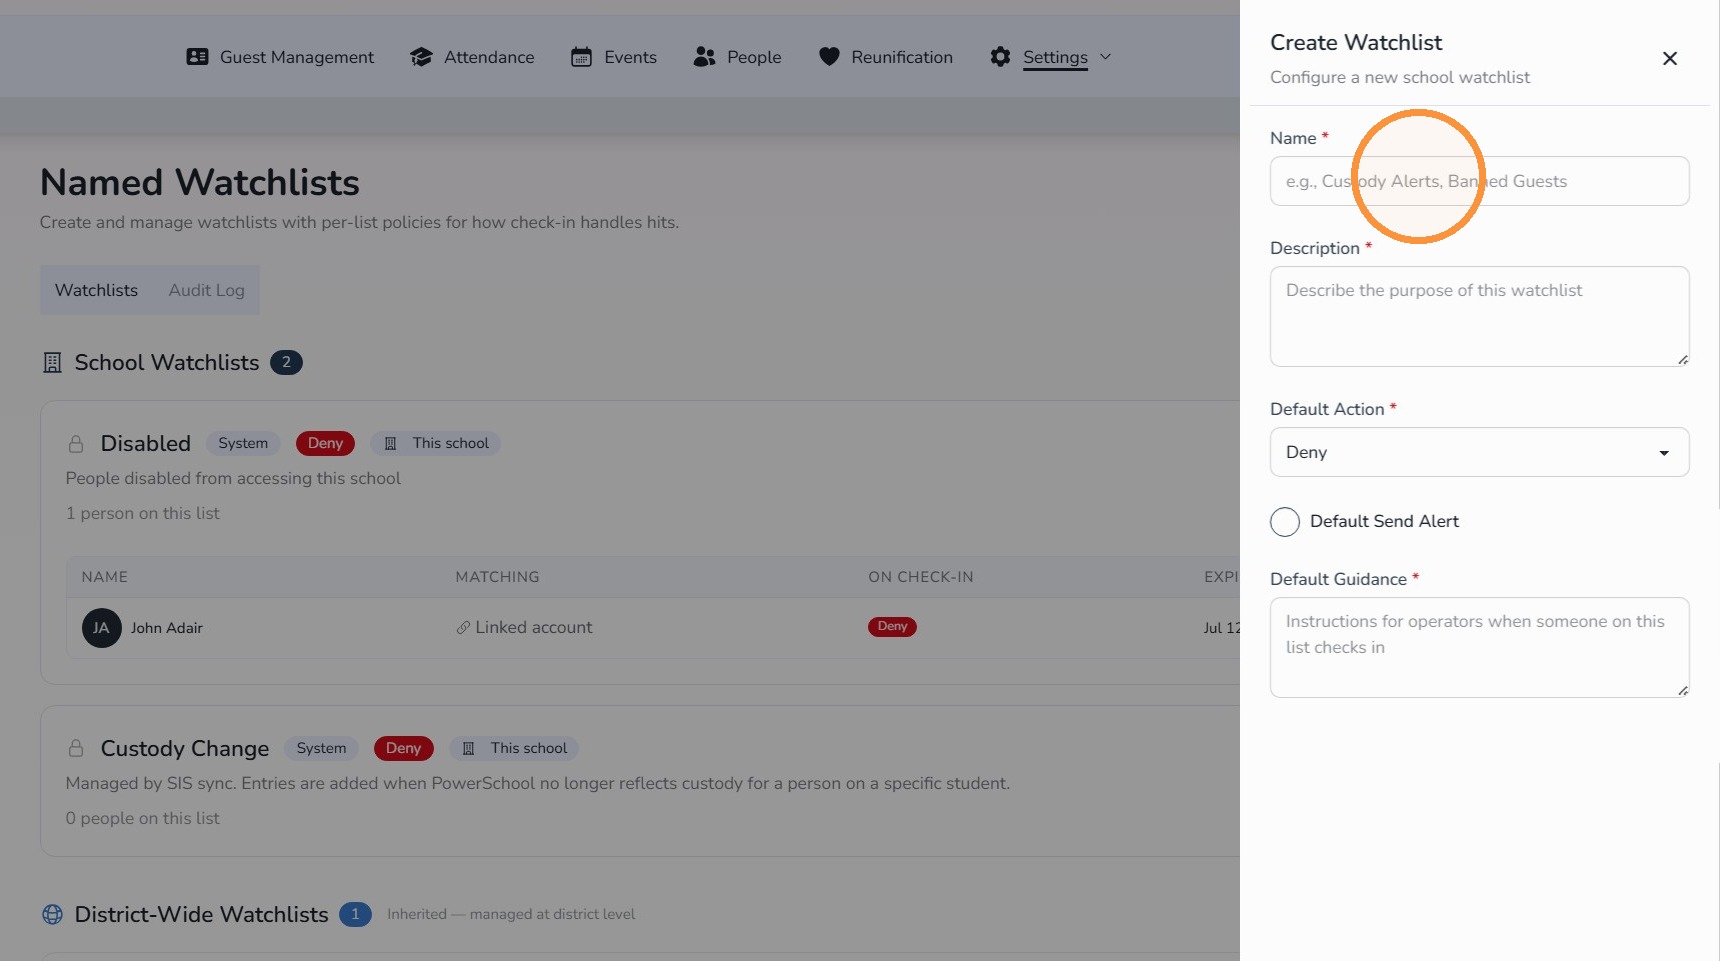
Task: Click building icon in Disabled's This school tag
Action: [391, 444]
